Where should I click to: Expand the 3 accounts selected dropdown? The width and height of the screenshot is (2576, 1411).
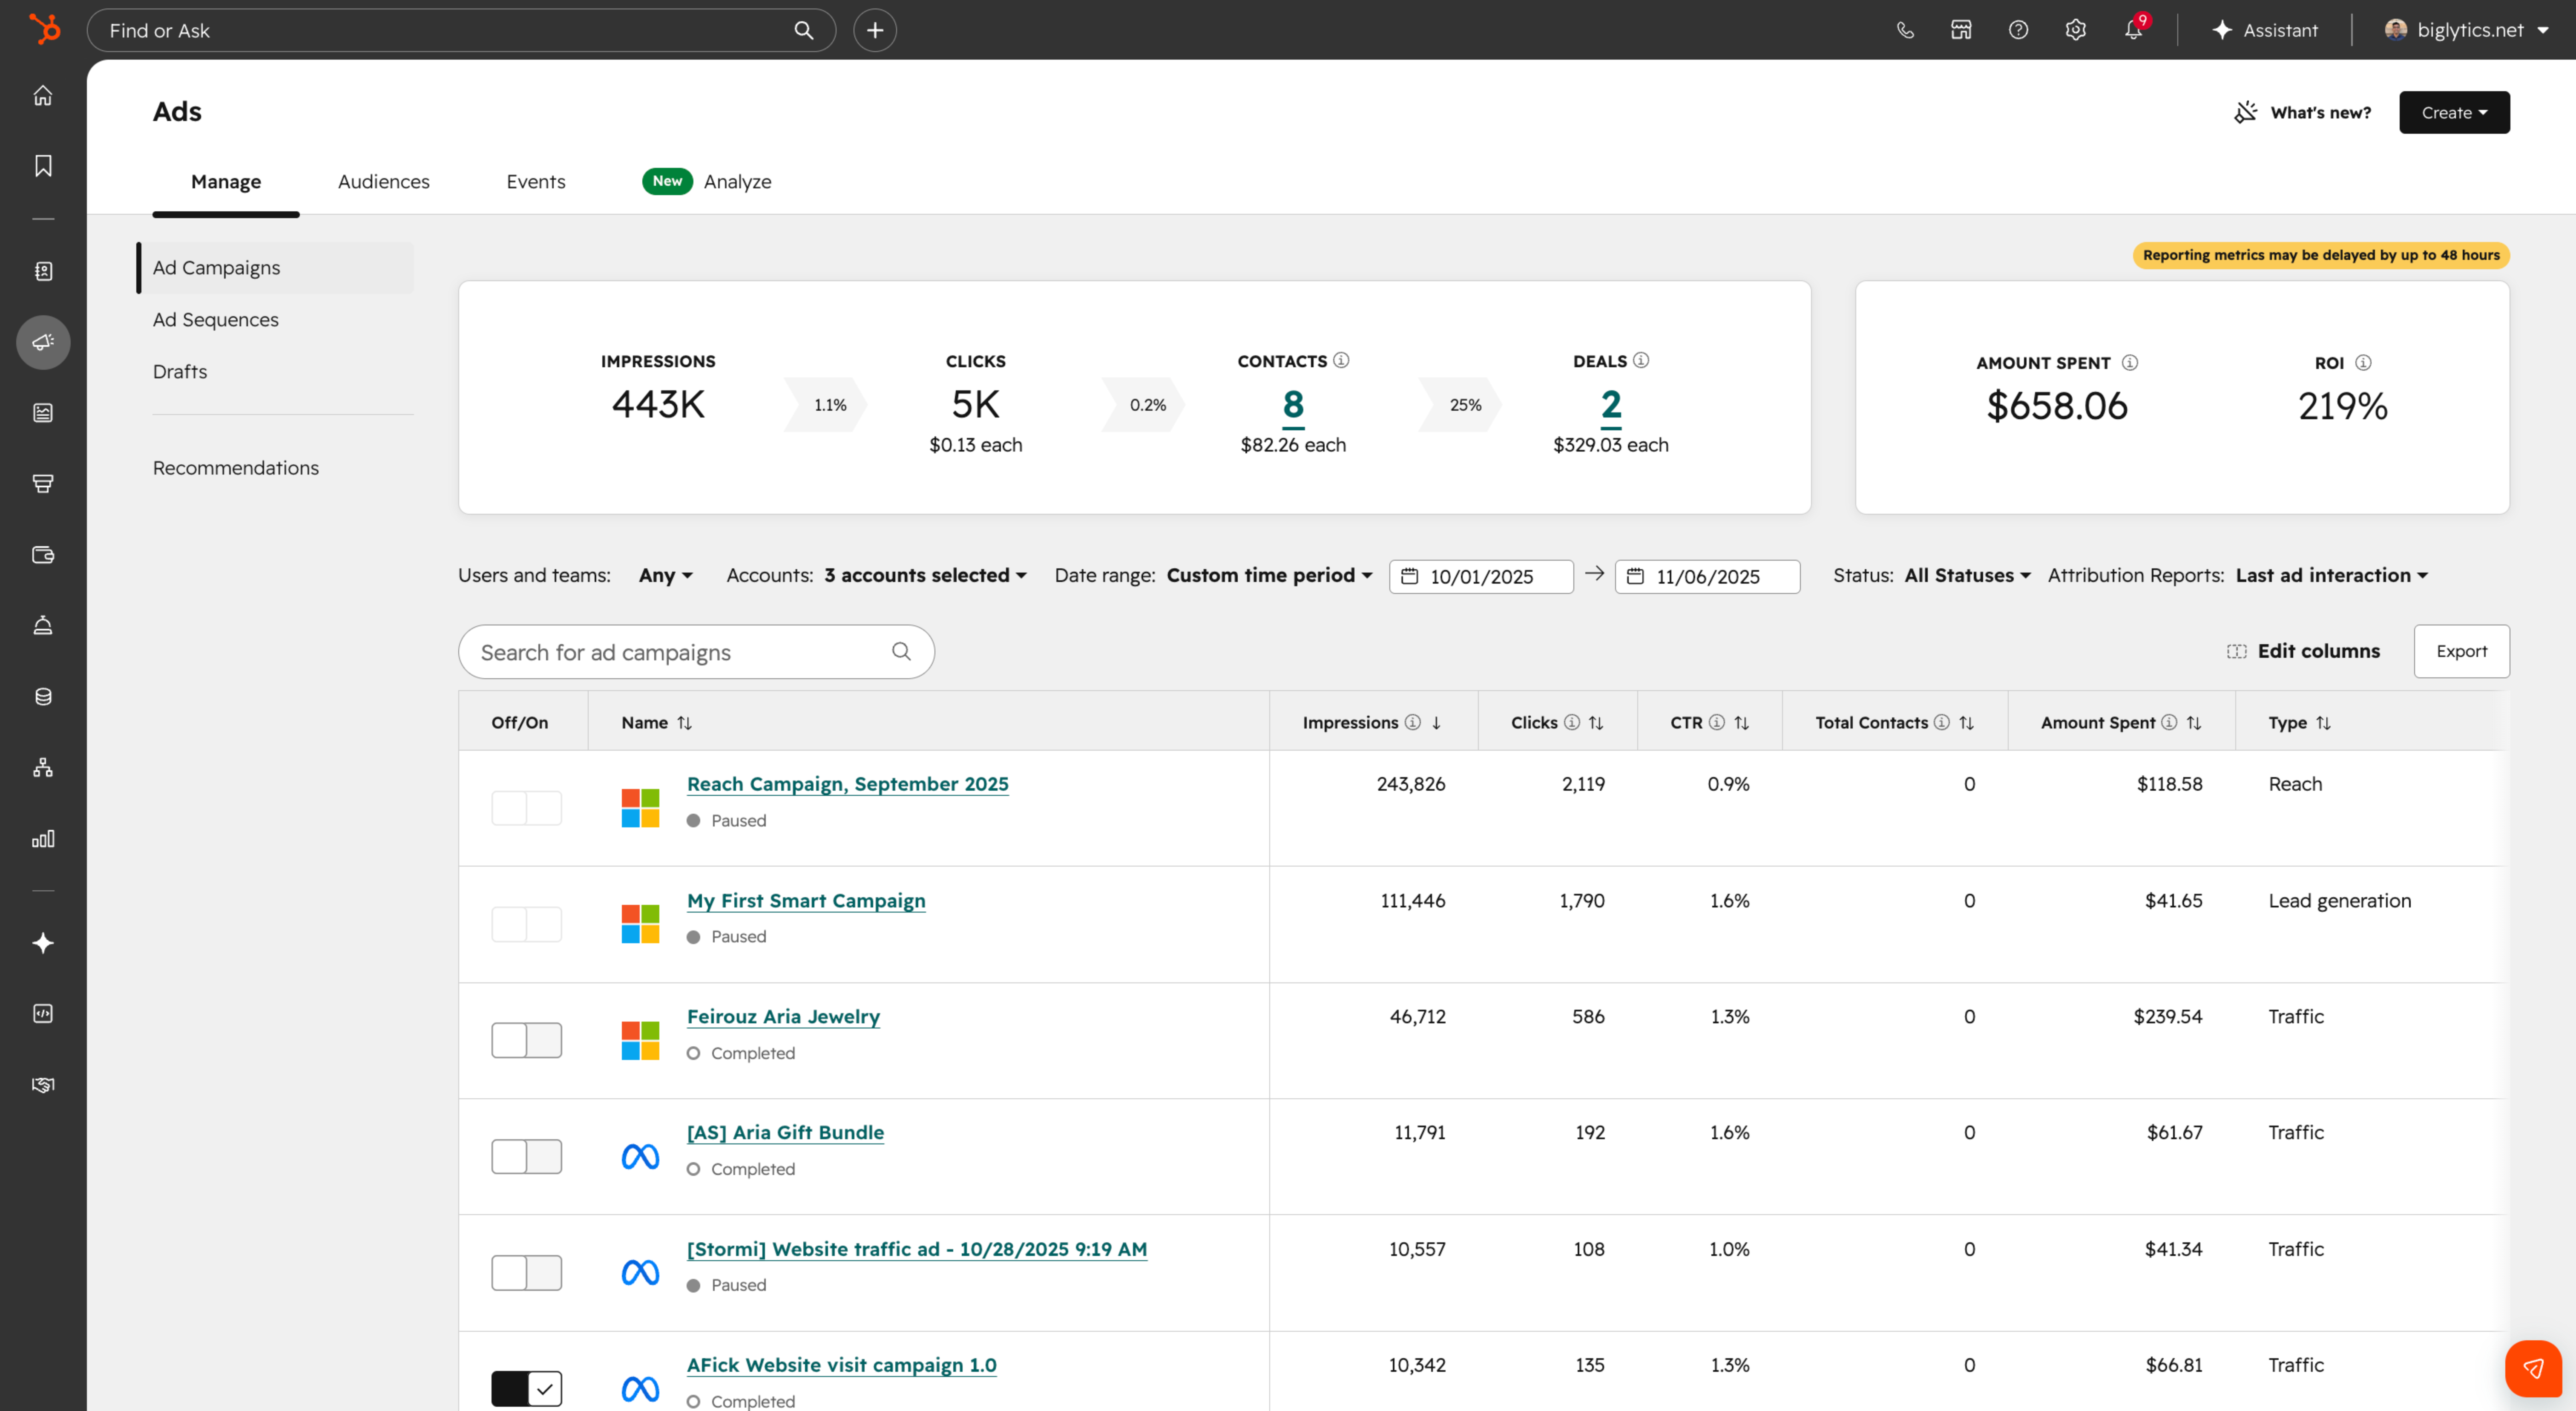tap(925, 575)
